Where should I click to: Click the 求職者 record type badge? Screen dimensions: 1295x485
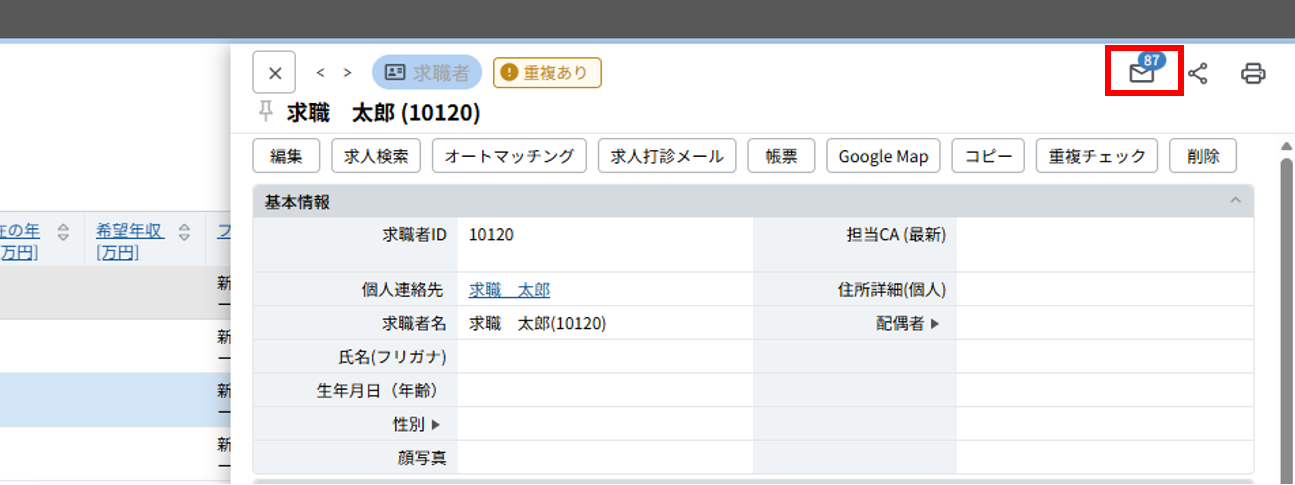pyautogui.click(x=427, y=72)
